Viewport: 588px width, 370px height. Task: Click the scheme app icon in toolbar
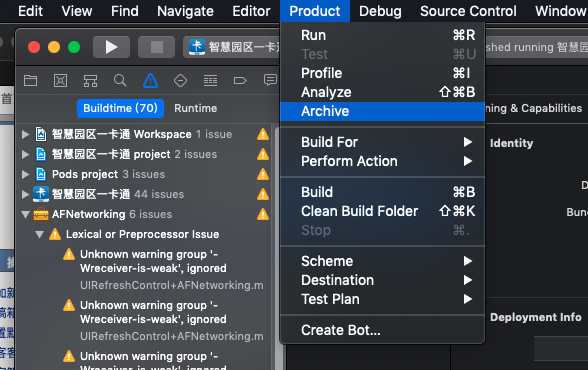coord(197,47)
